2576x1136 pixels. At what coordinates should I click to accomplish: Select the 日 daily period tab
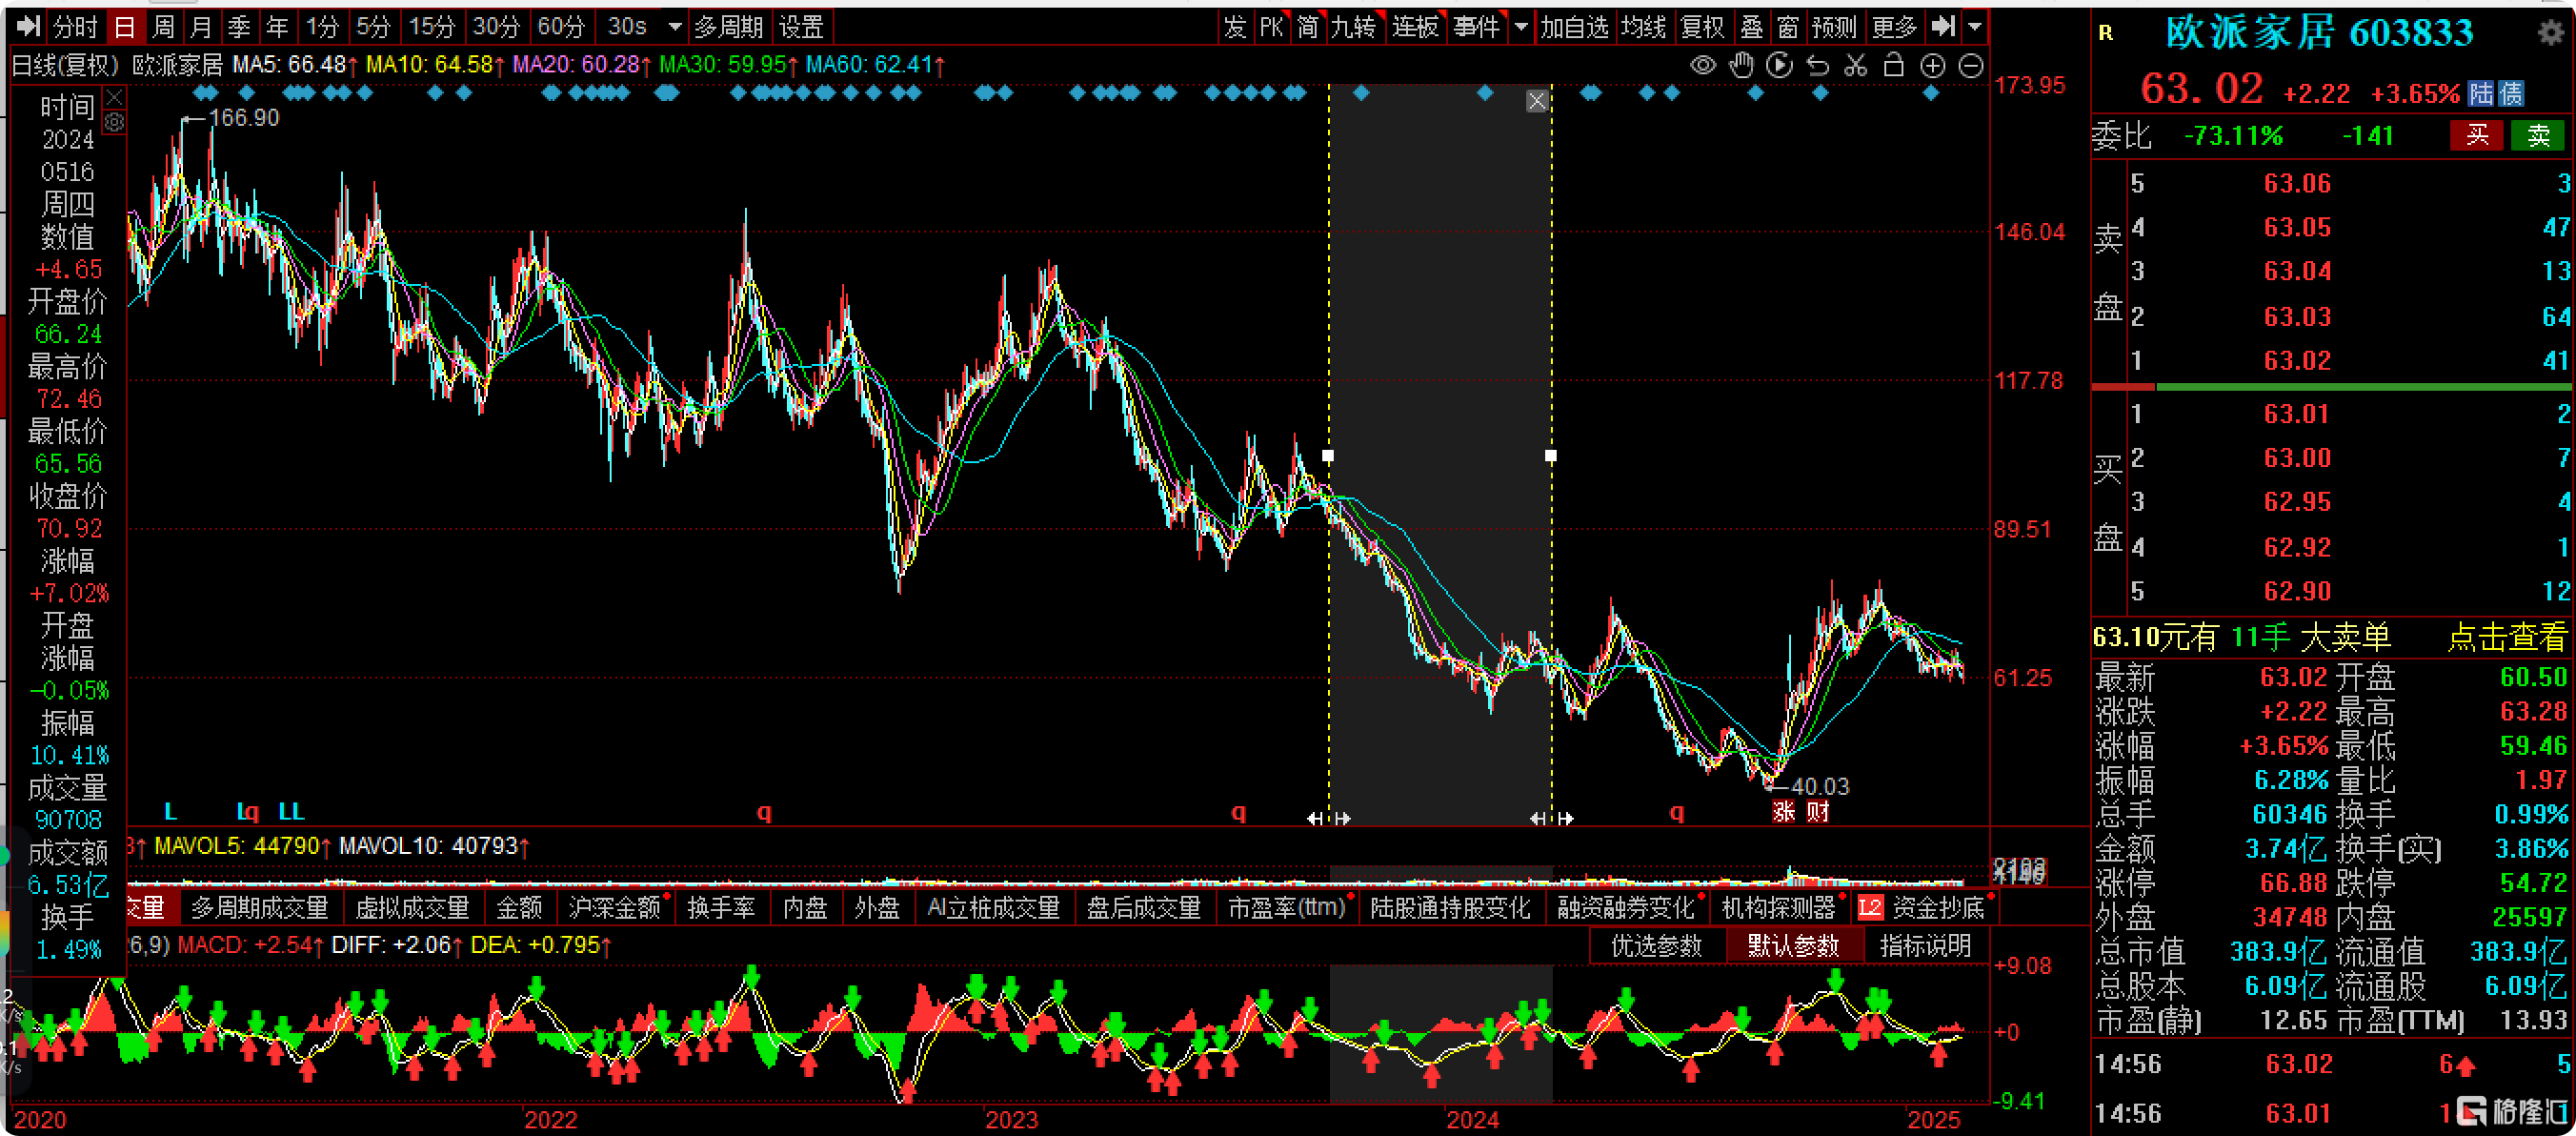pyautogui.click(x=124, y=27)
